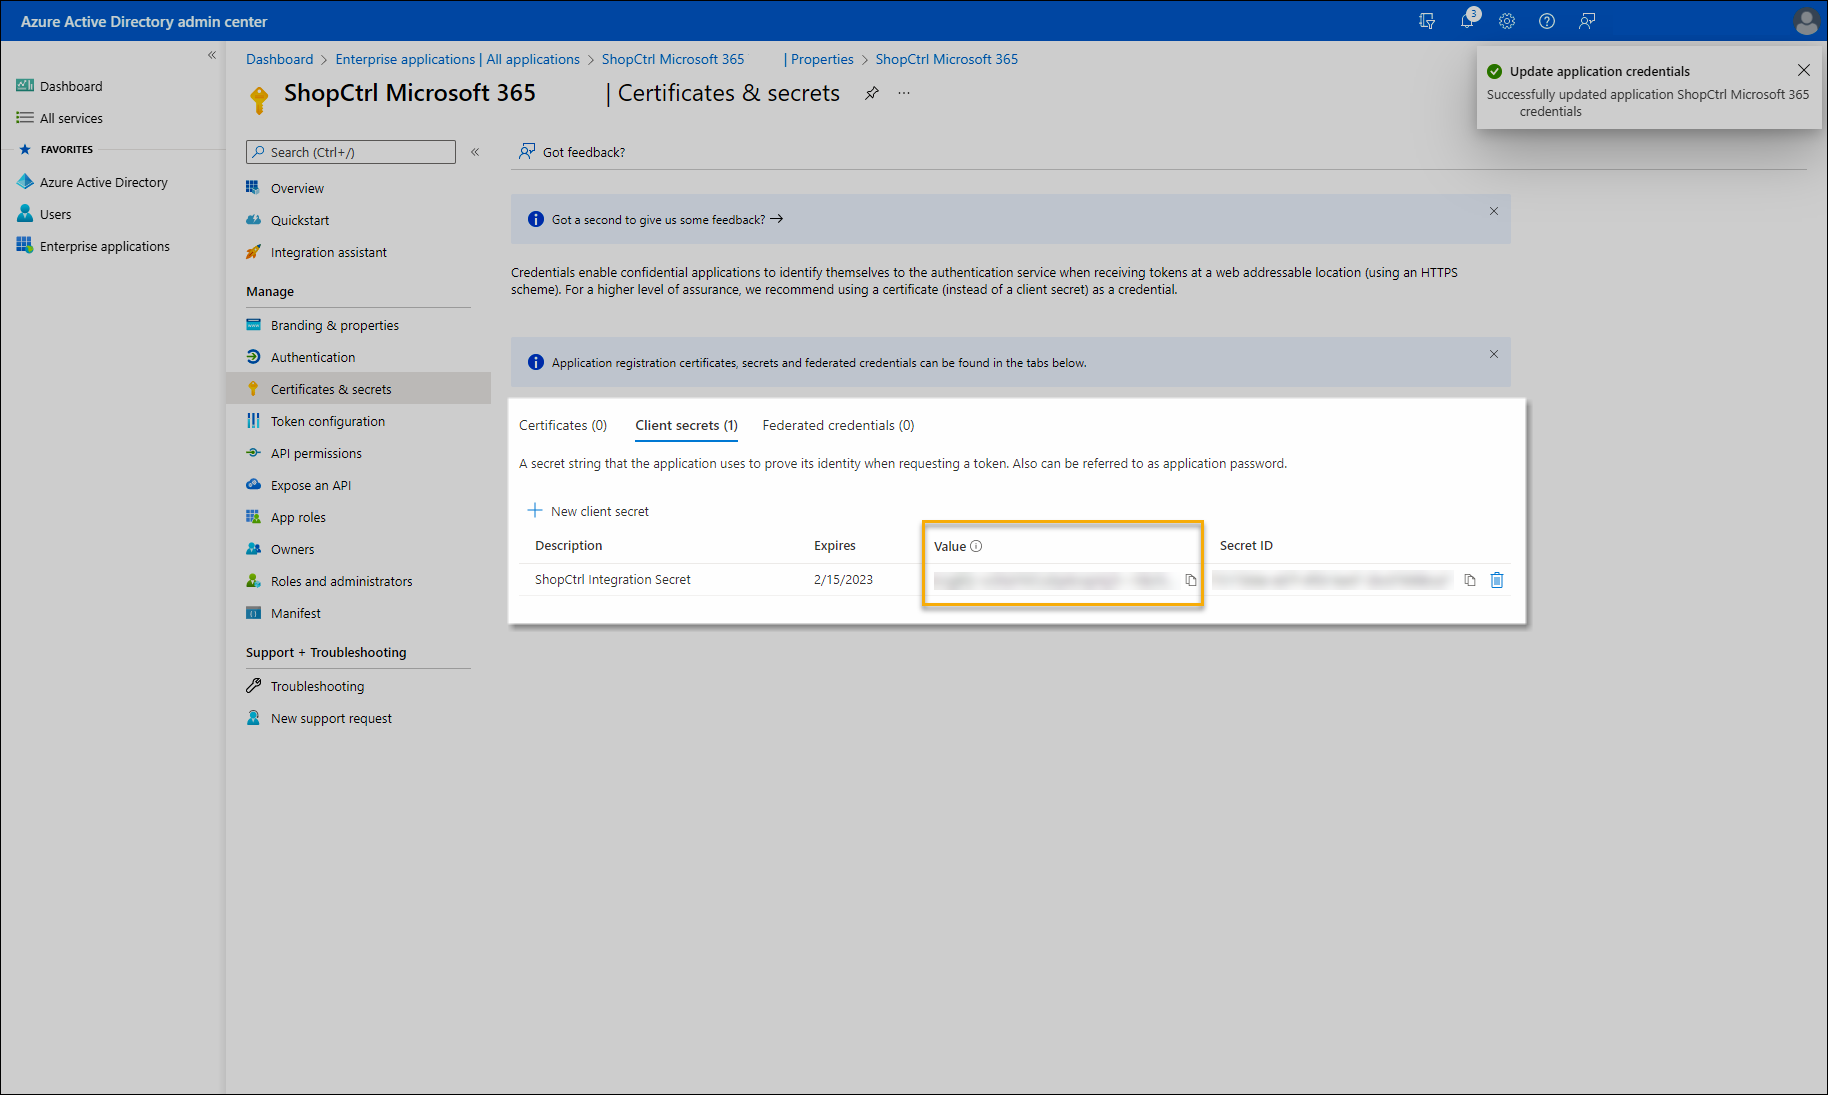Click the Value column info icon
Image resolution: width=1828 pixels, height=1095 pixels.
(976, 546)
